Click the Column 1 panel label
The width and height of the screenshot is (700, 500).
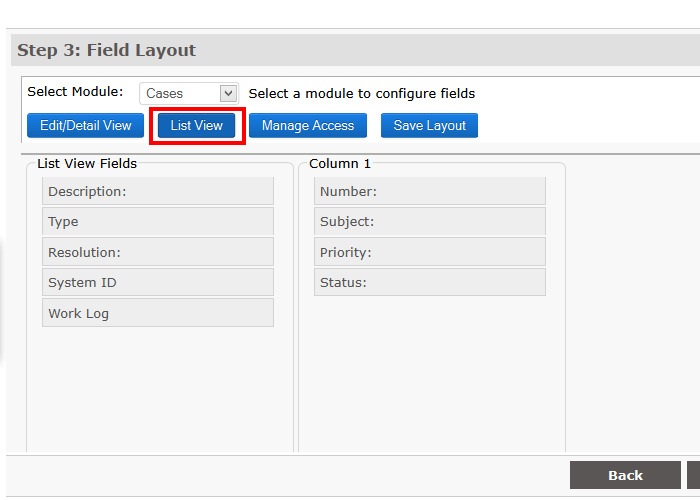coord(340,163)
